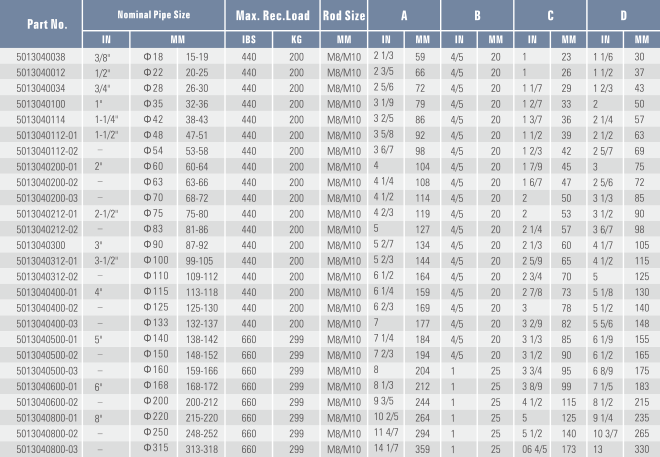
Task: Click the 3/8" pipe size cell
Action: [x=102, y=58]
